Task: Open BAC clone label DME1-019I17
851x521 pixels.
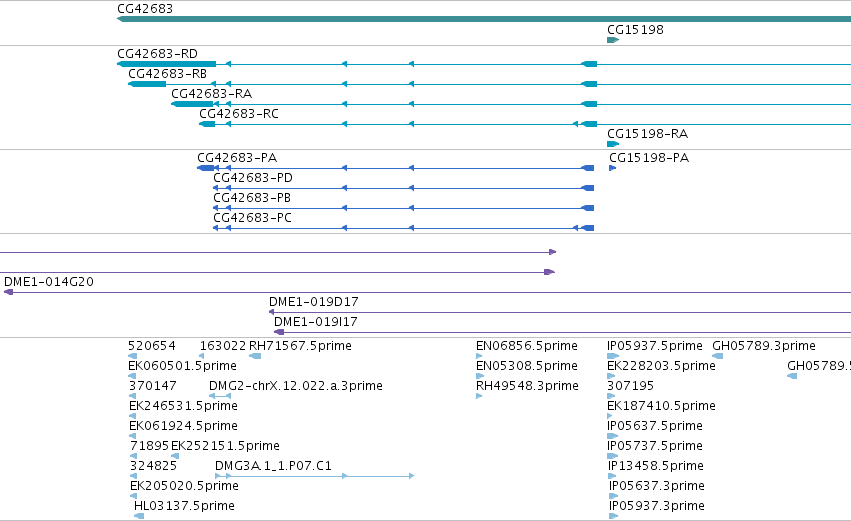Action: (x=315, y=322)
